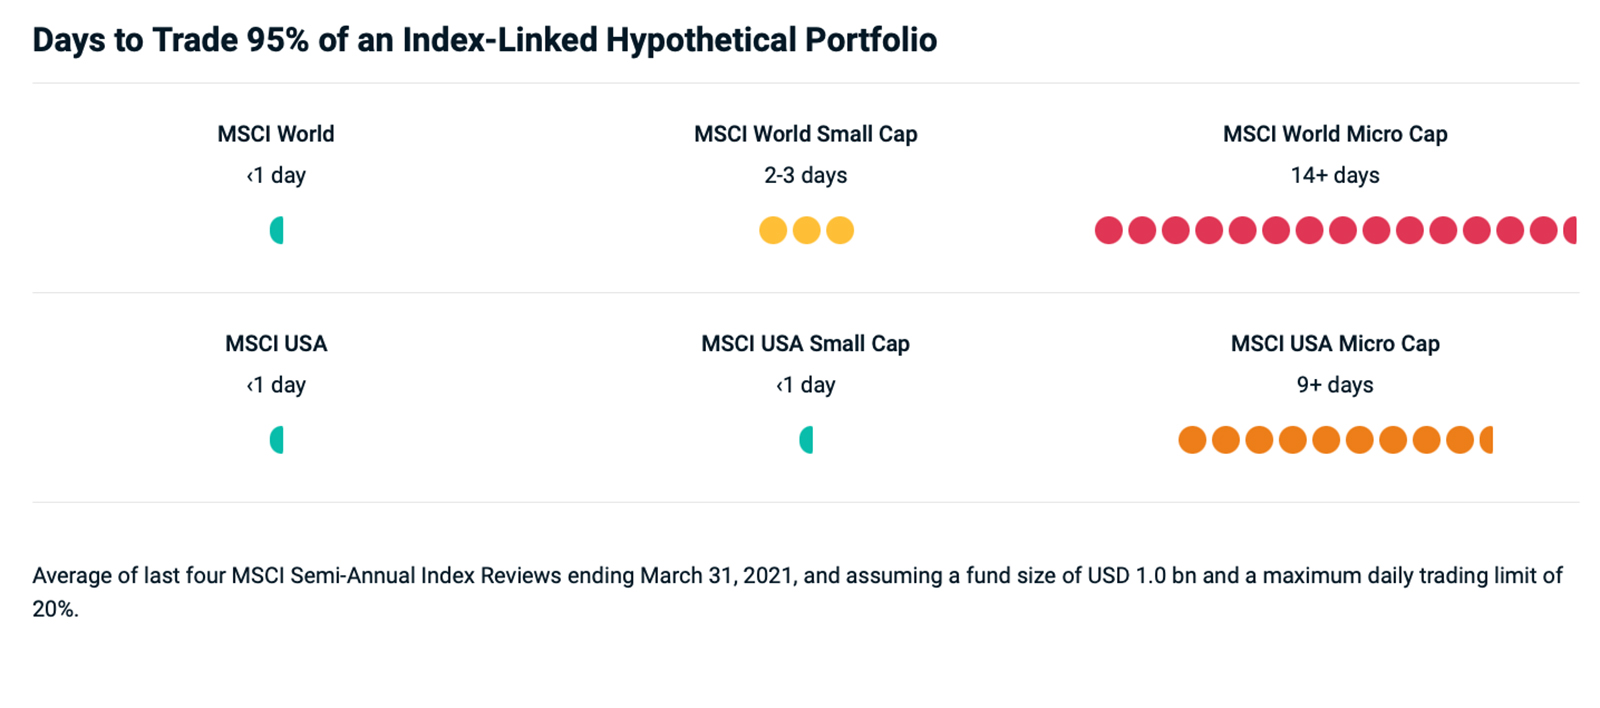Screen dimensions: 1600x708
Task: Select the MSCI USA Small Cap heading
Action: (806, 344)
